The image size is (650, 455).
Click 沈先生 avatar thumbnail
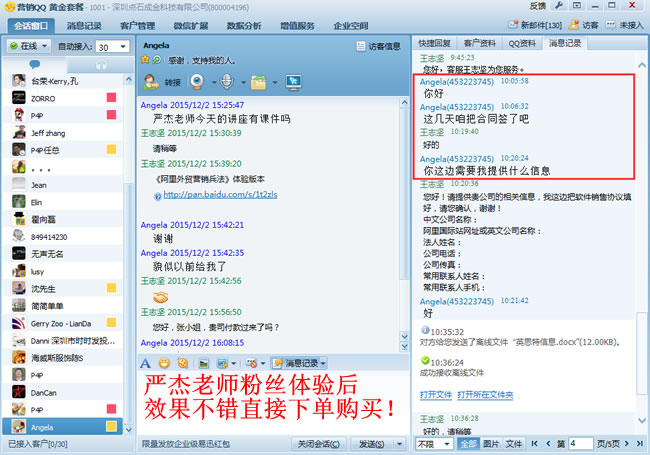[19, 288]
